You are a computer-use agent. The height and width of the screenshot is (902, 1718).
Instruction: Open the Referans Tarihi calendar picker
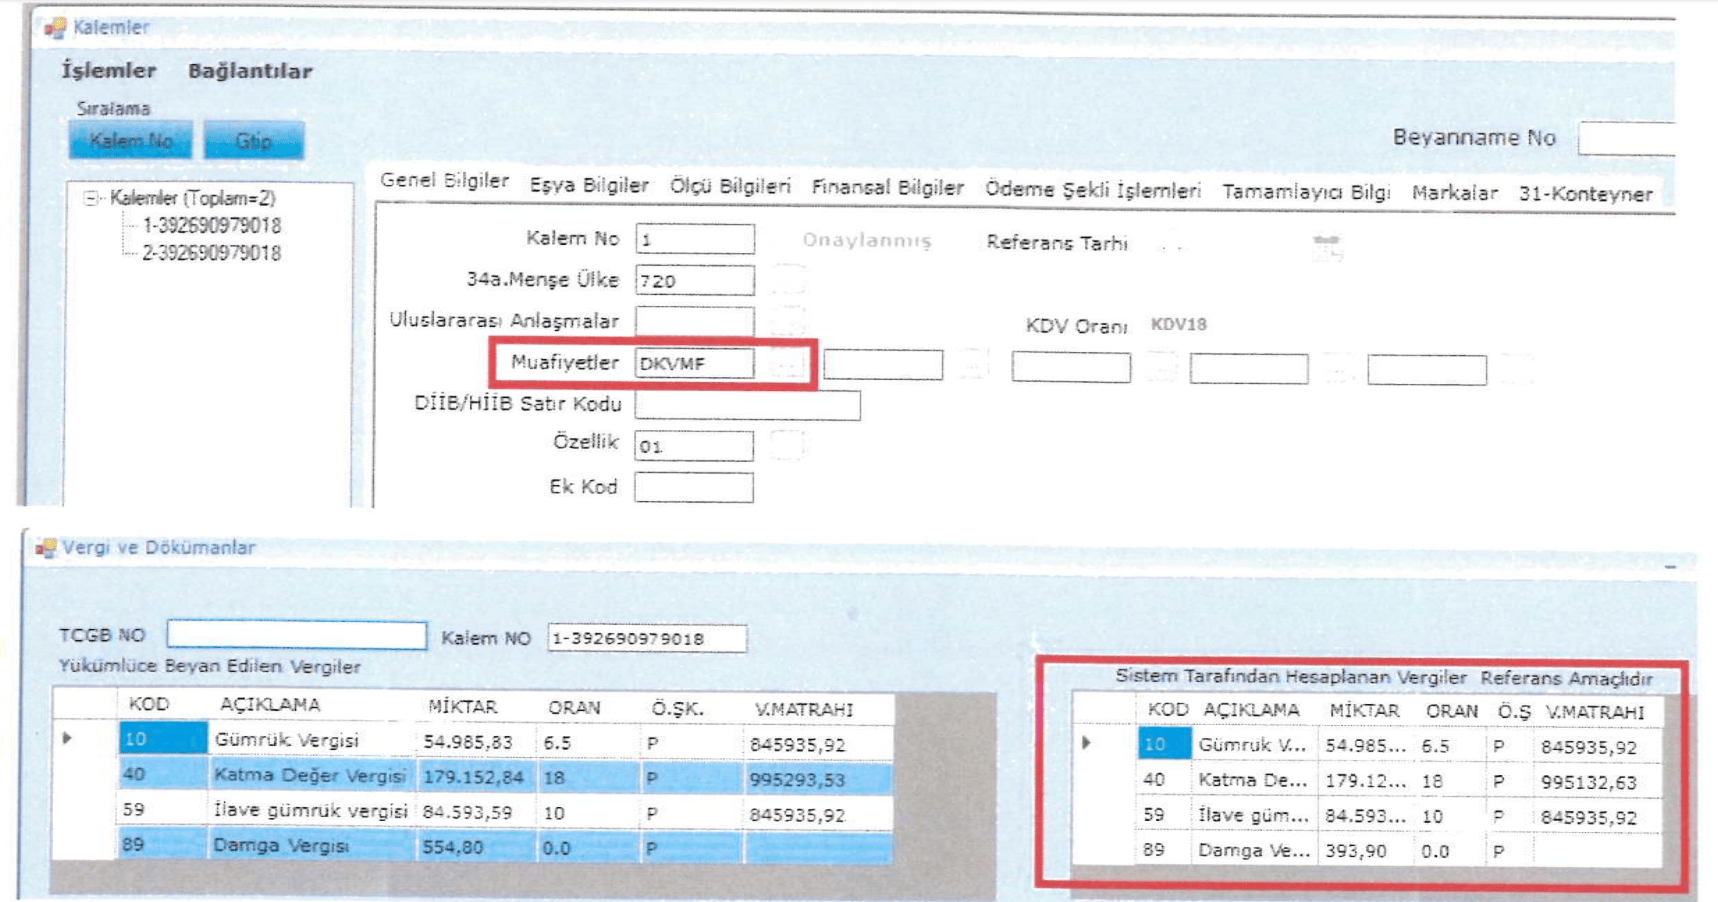pos(1326,246)
